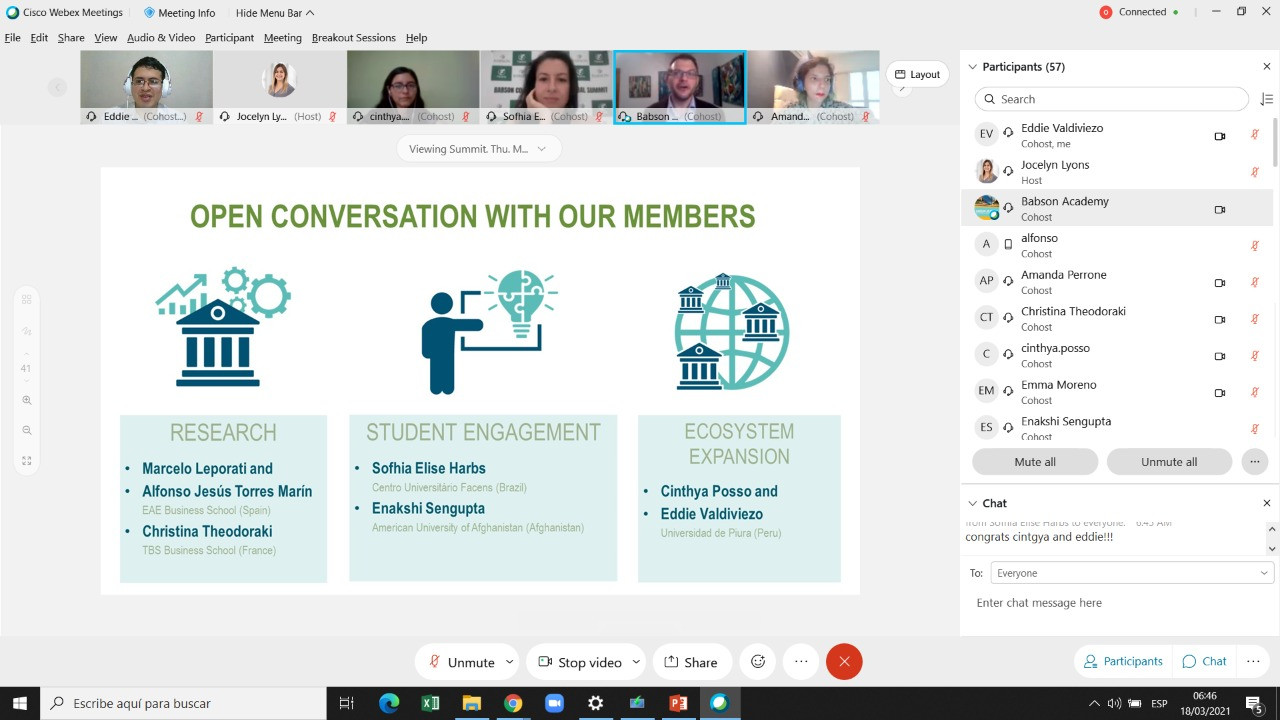Zoom in on shared content
Viewport: 1280px width, 720px height.
[x=27, y=400]
